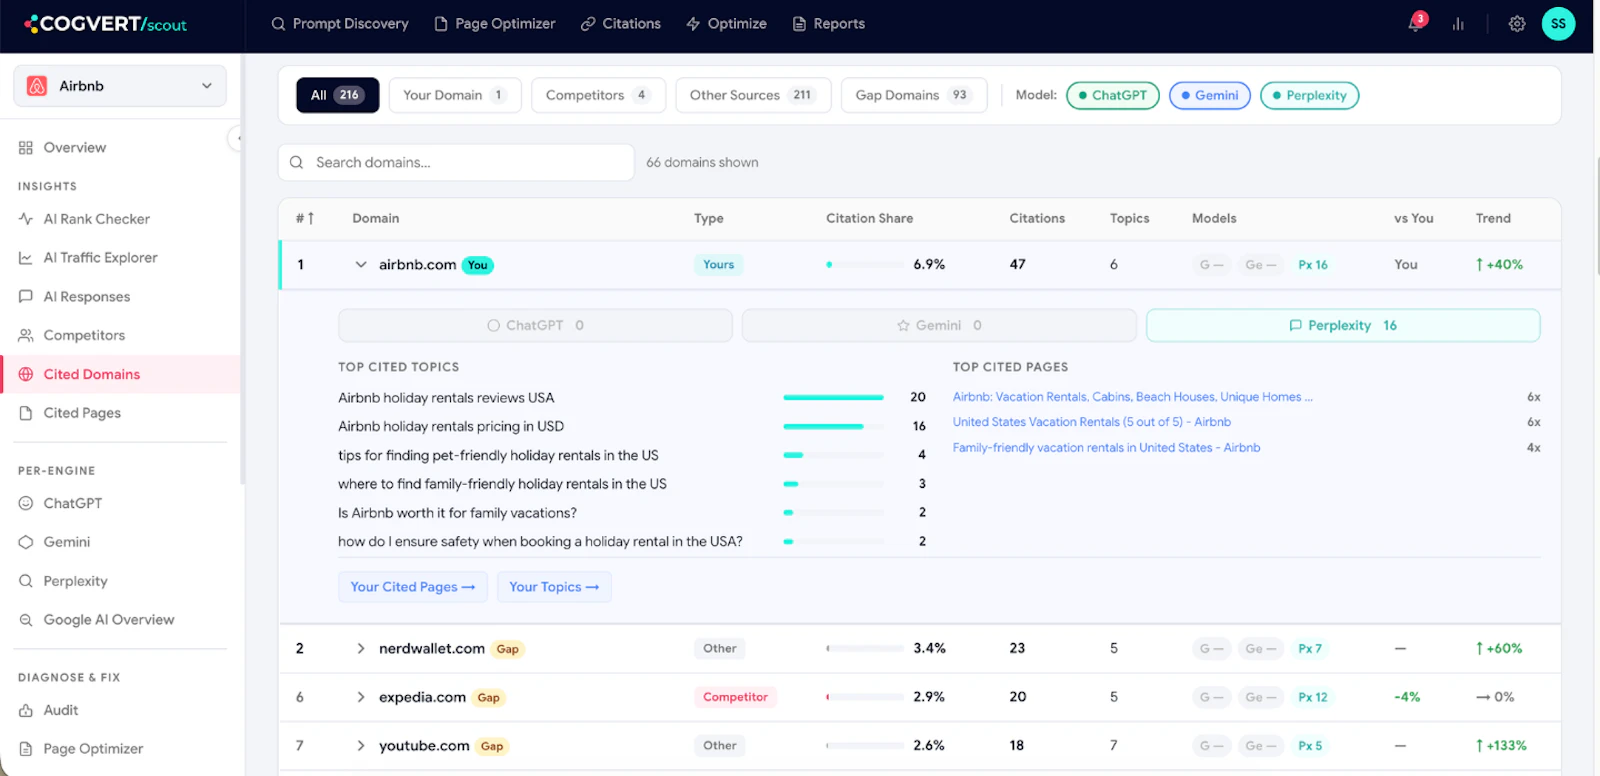Go to AI Traffic Explorer
1600x776 pixels.
[100, 258]
